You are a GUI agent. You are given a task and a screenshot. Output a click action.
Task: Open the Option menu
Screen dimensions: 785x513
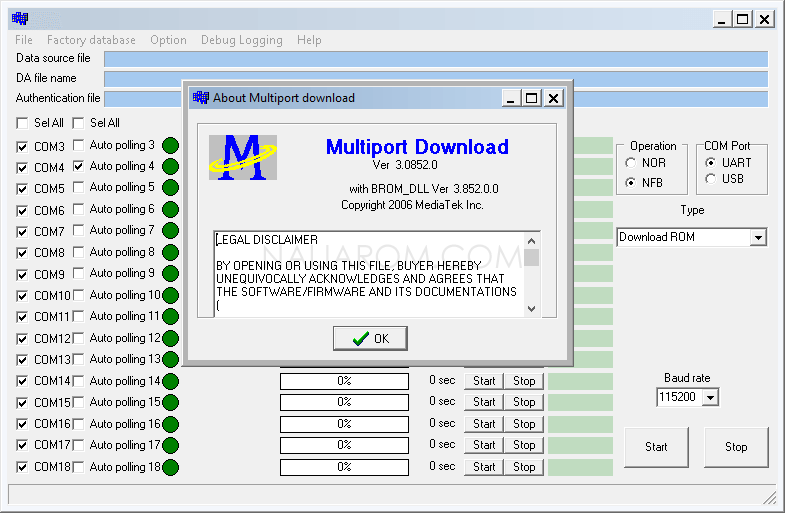pos(168,40)
